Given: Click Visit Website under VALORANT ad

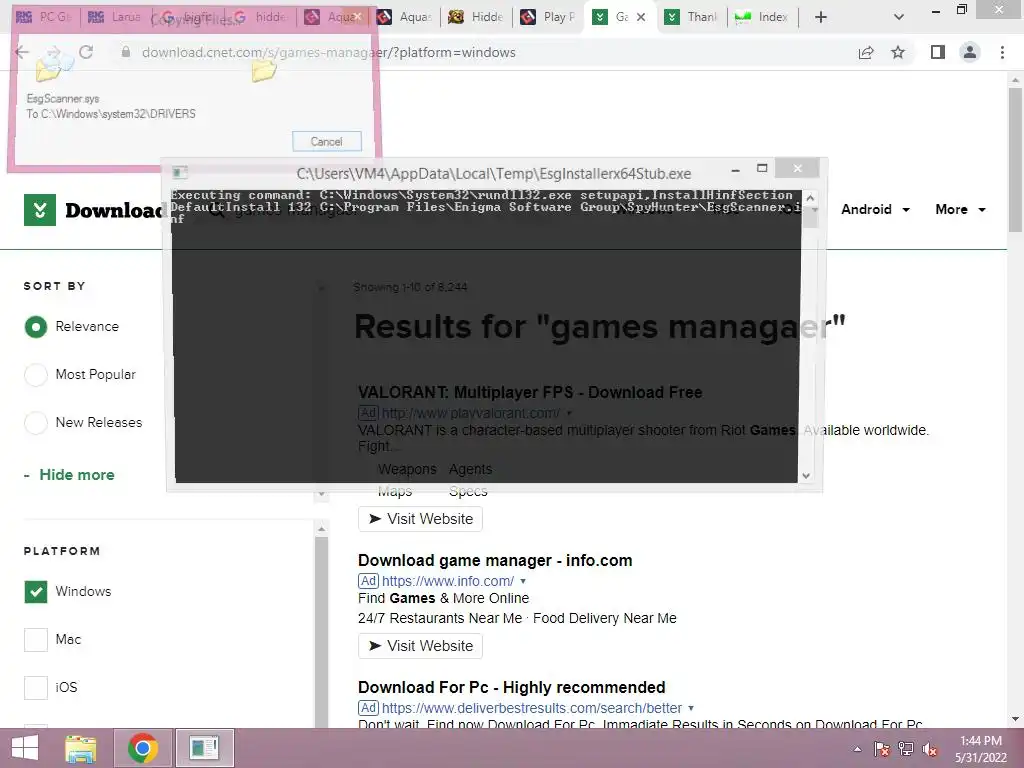Looking at the screenshot, I should 421,519.
